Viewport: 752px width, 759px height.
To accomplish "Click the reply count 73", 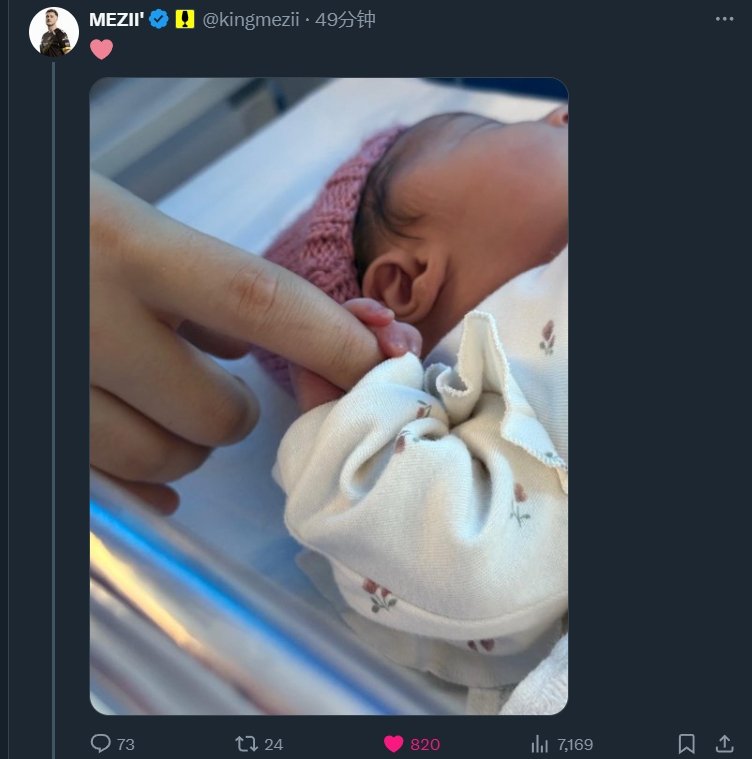I will (x=126, y=744).
